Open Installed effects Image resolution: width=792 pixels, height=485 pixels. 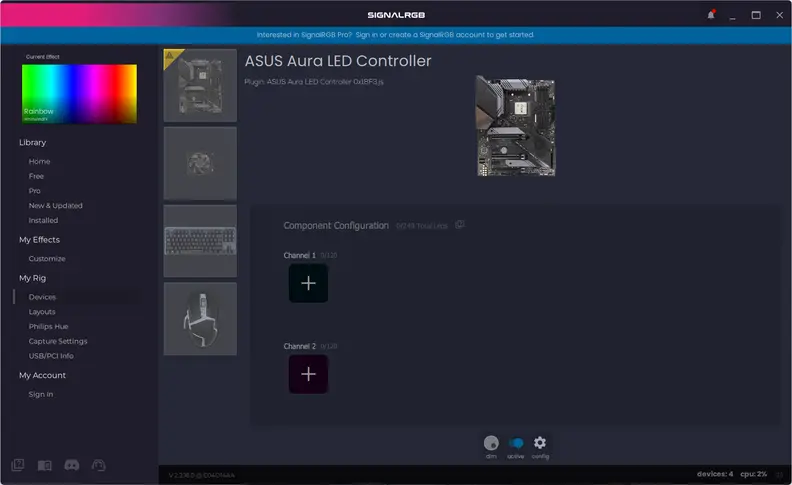pos(43,220)
